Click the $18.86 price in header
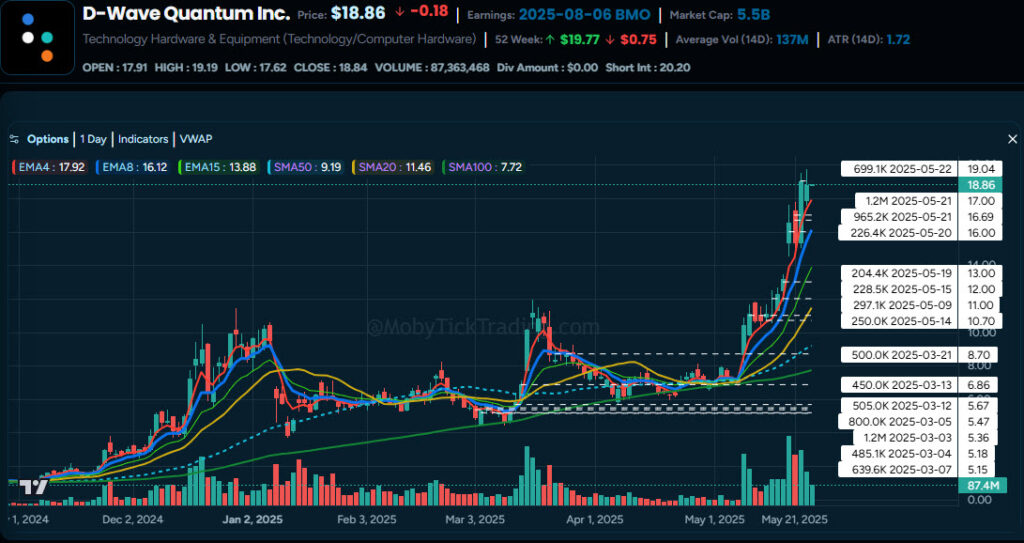1024x543 pixels. [x=358, y=13]
